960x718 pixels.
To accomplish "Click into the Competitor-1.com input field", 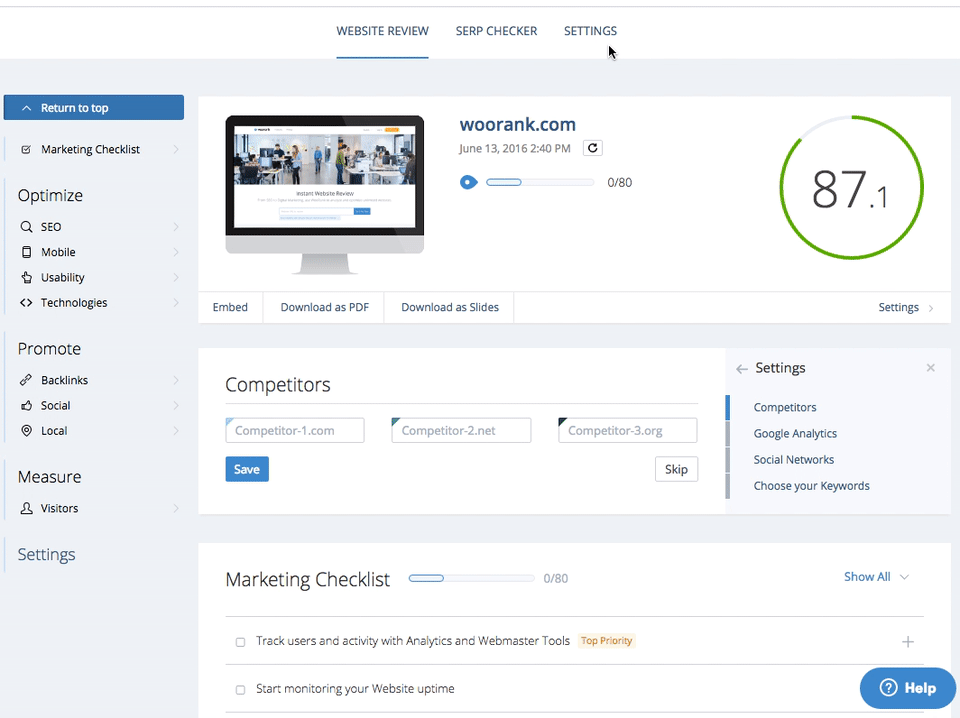I will click(x=295, y=431).
